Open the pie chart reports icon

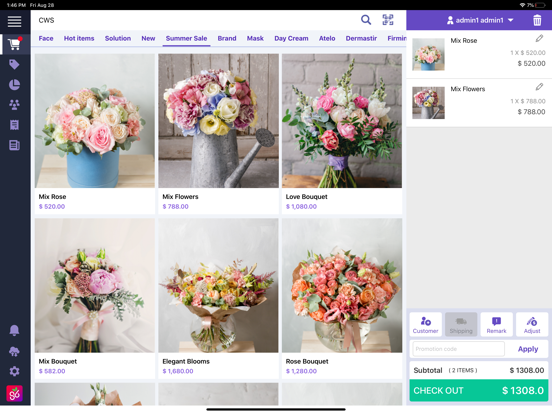click(x=14, y=84)
